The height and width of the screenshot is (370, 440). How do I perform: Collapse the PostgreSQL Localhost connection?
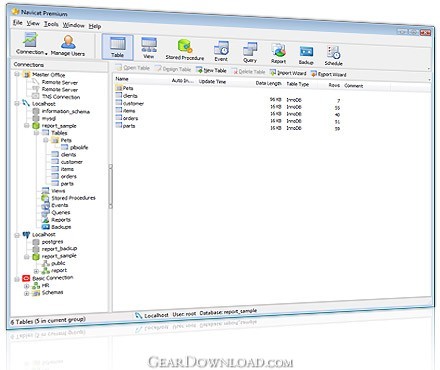pyautogui.click(x=17, y=235)
